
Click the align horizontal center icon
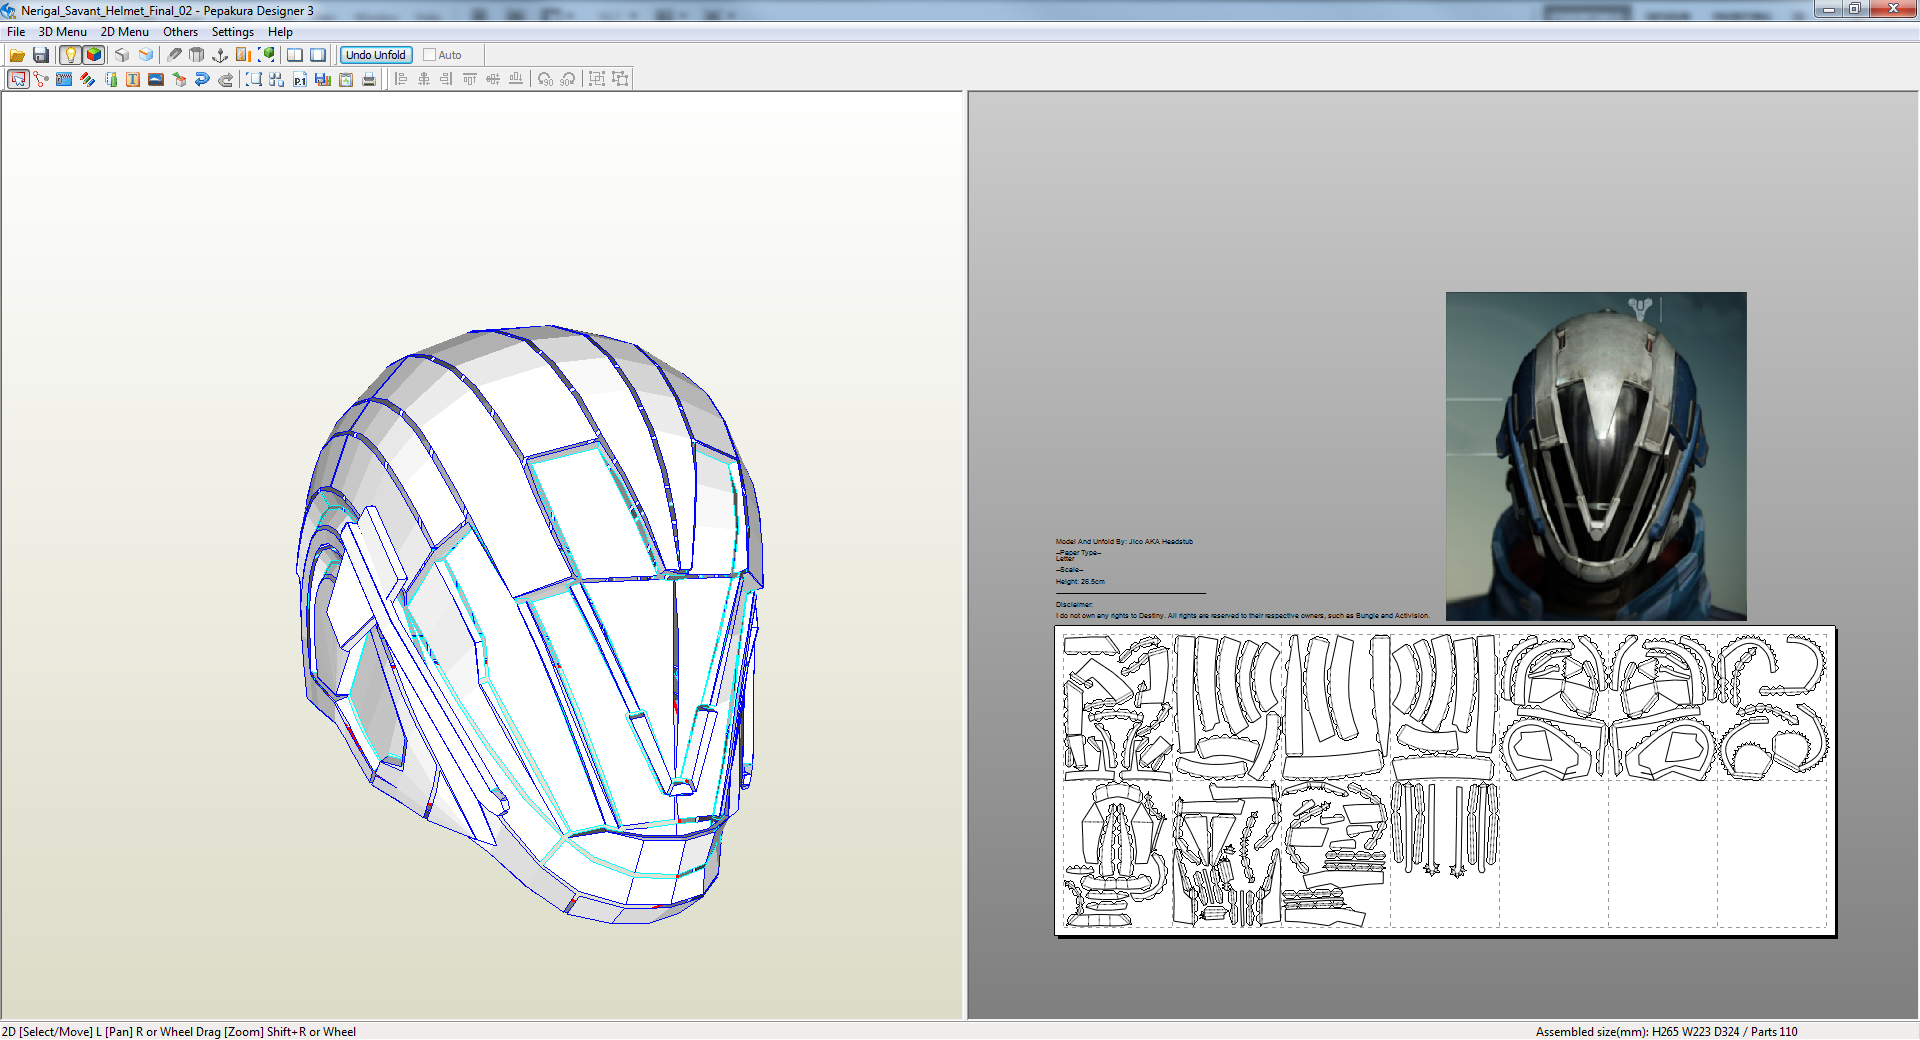click(x=424, y=79)
